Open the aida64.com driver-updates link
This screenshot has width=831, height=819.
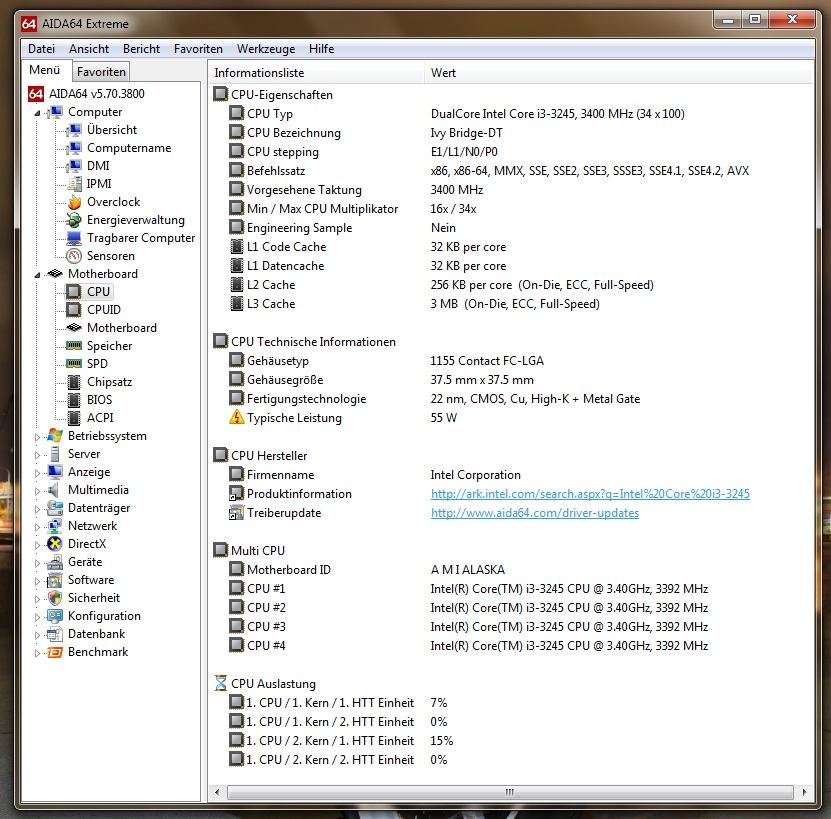[535, 513]
